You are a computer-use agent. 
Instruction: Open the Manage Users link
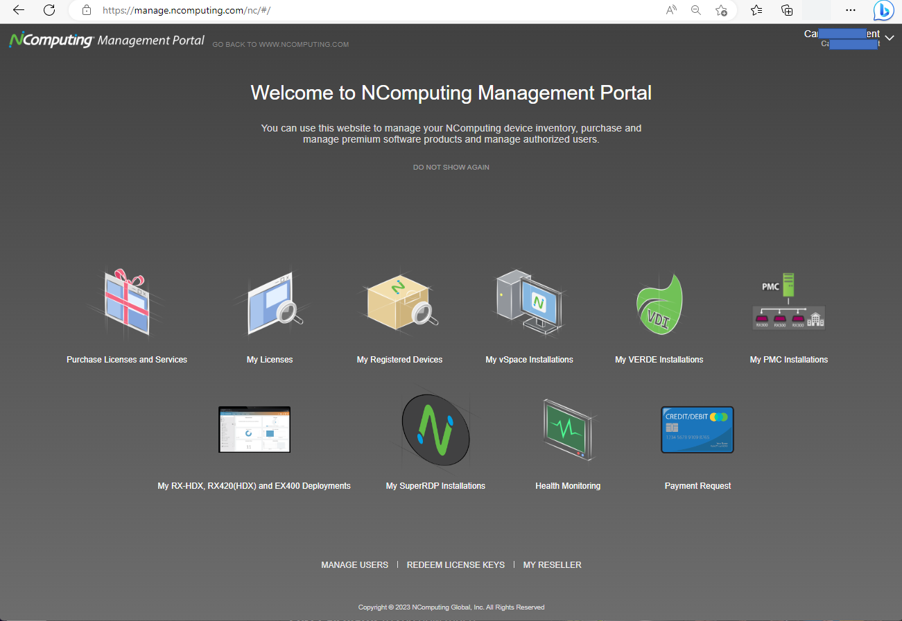pos(354,565)
